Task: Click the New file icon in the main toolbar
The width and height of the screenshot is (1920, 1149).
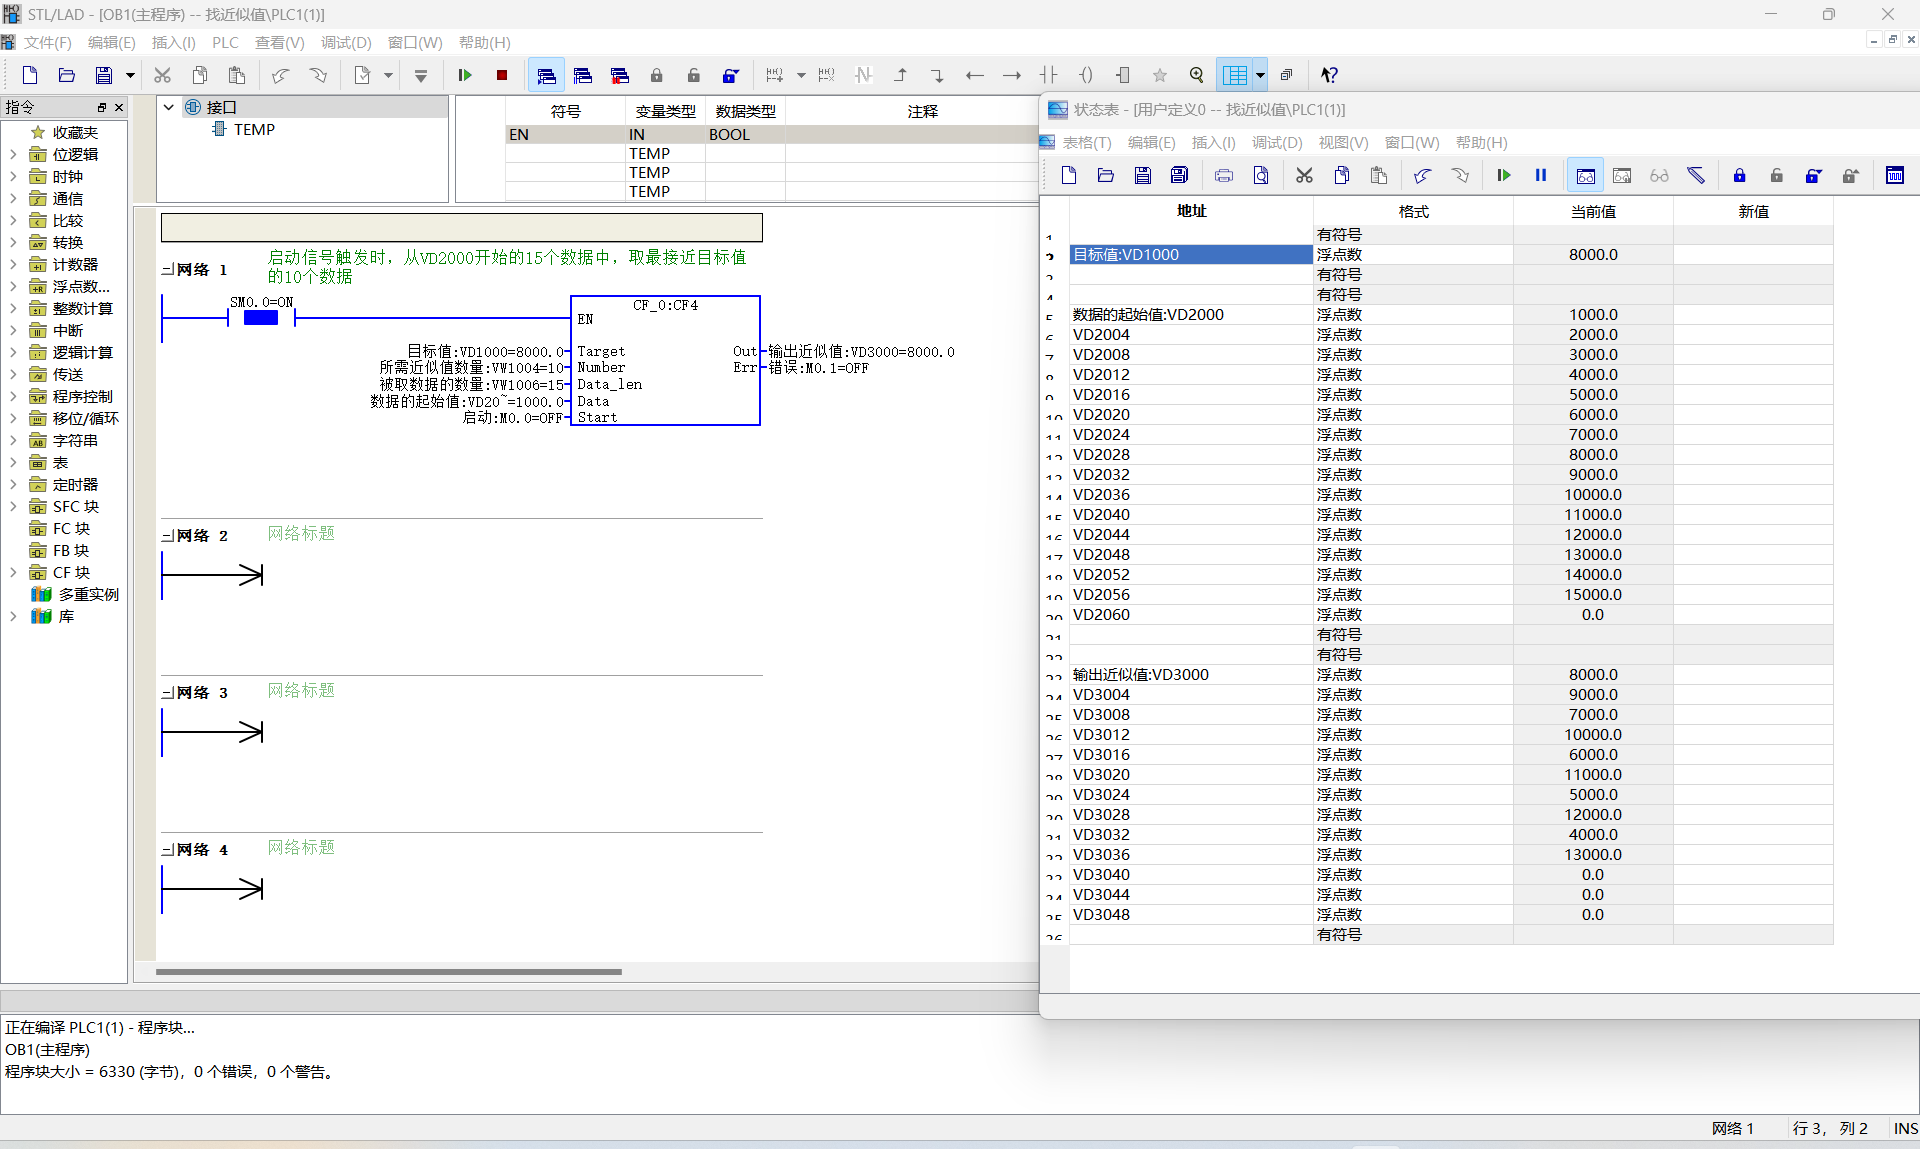Action: [x=30, y=75]
